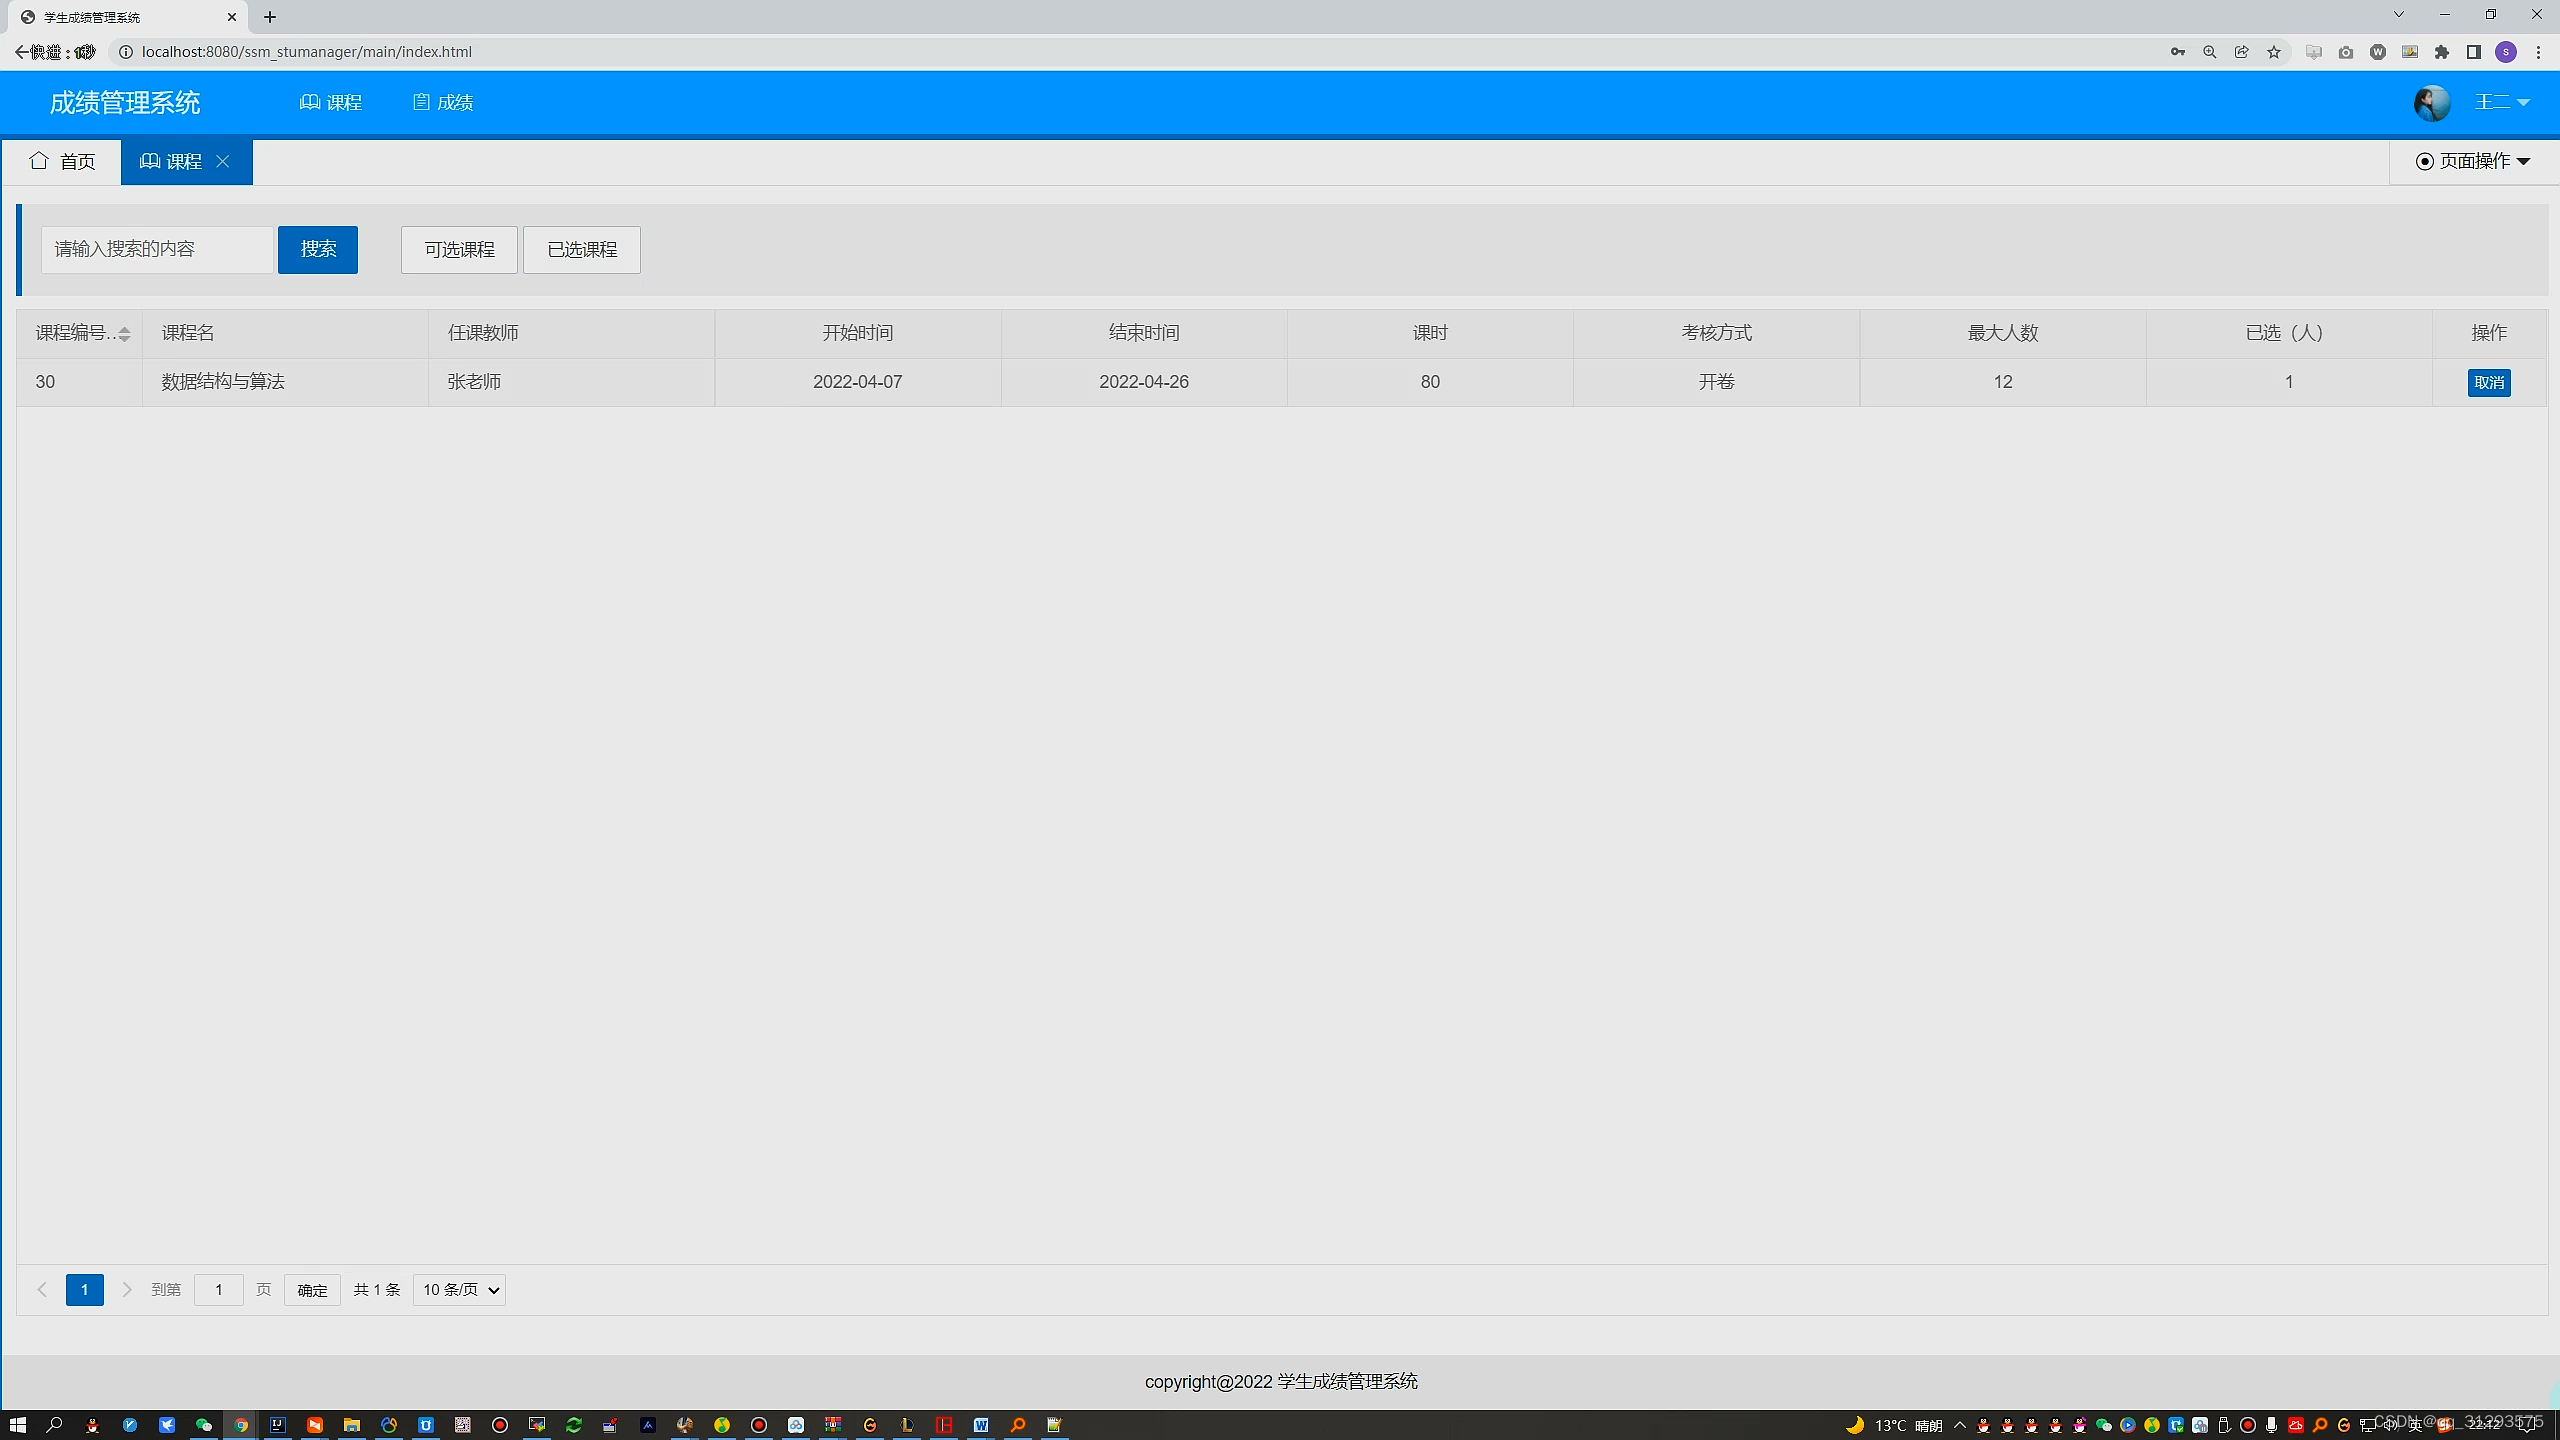Image resolution: width=2560 pixels, height=1440 pixels.
Task: Expand the 王二 user dropdown
Action: [x=2502, y=102]
